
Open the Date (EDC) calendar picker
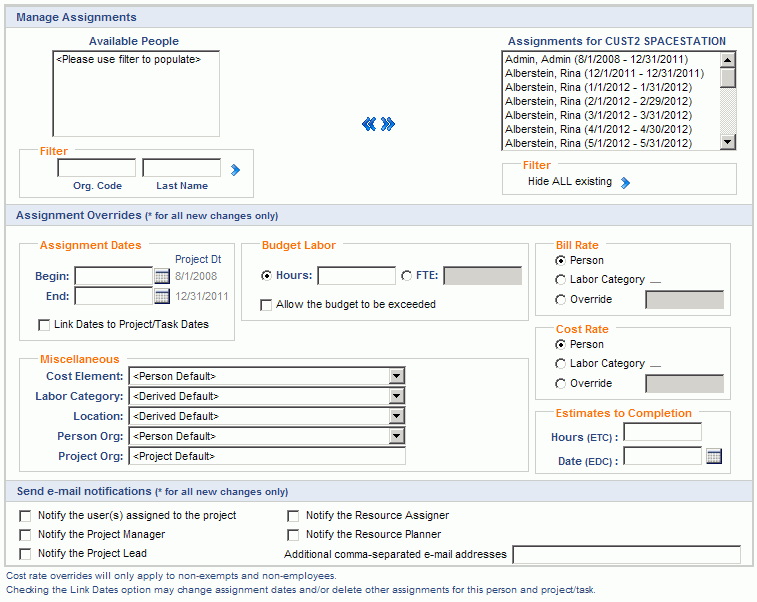point(714,456)
